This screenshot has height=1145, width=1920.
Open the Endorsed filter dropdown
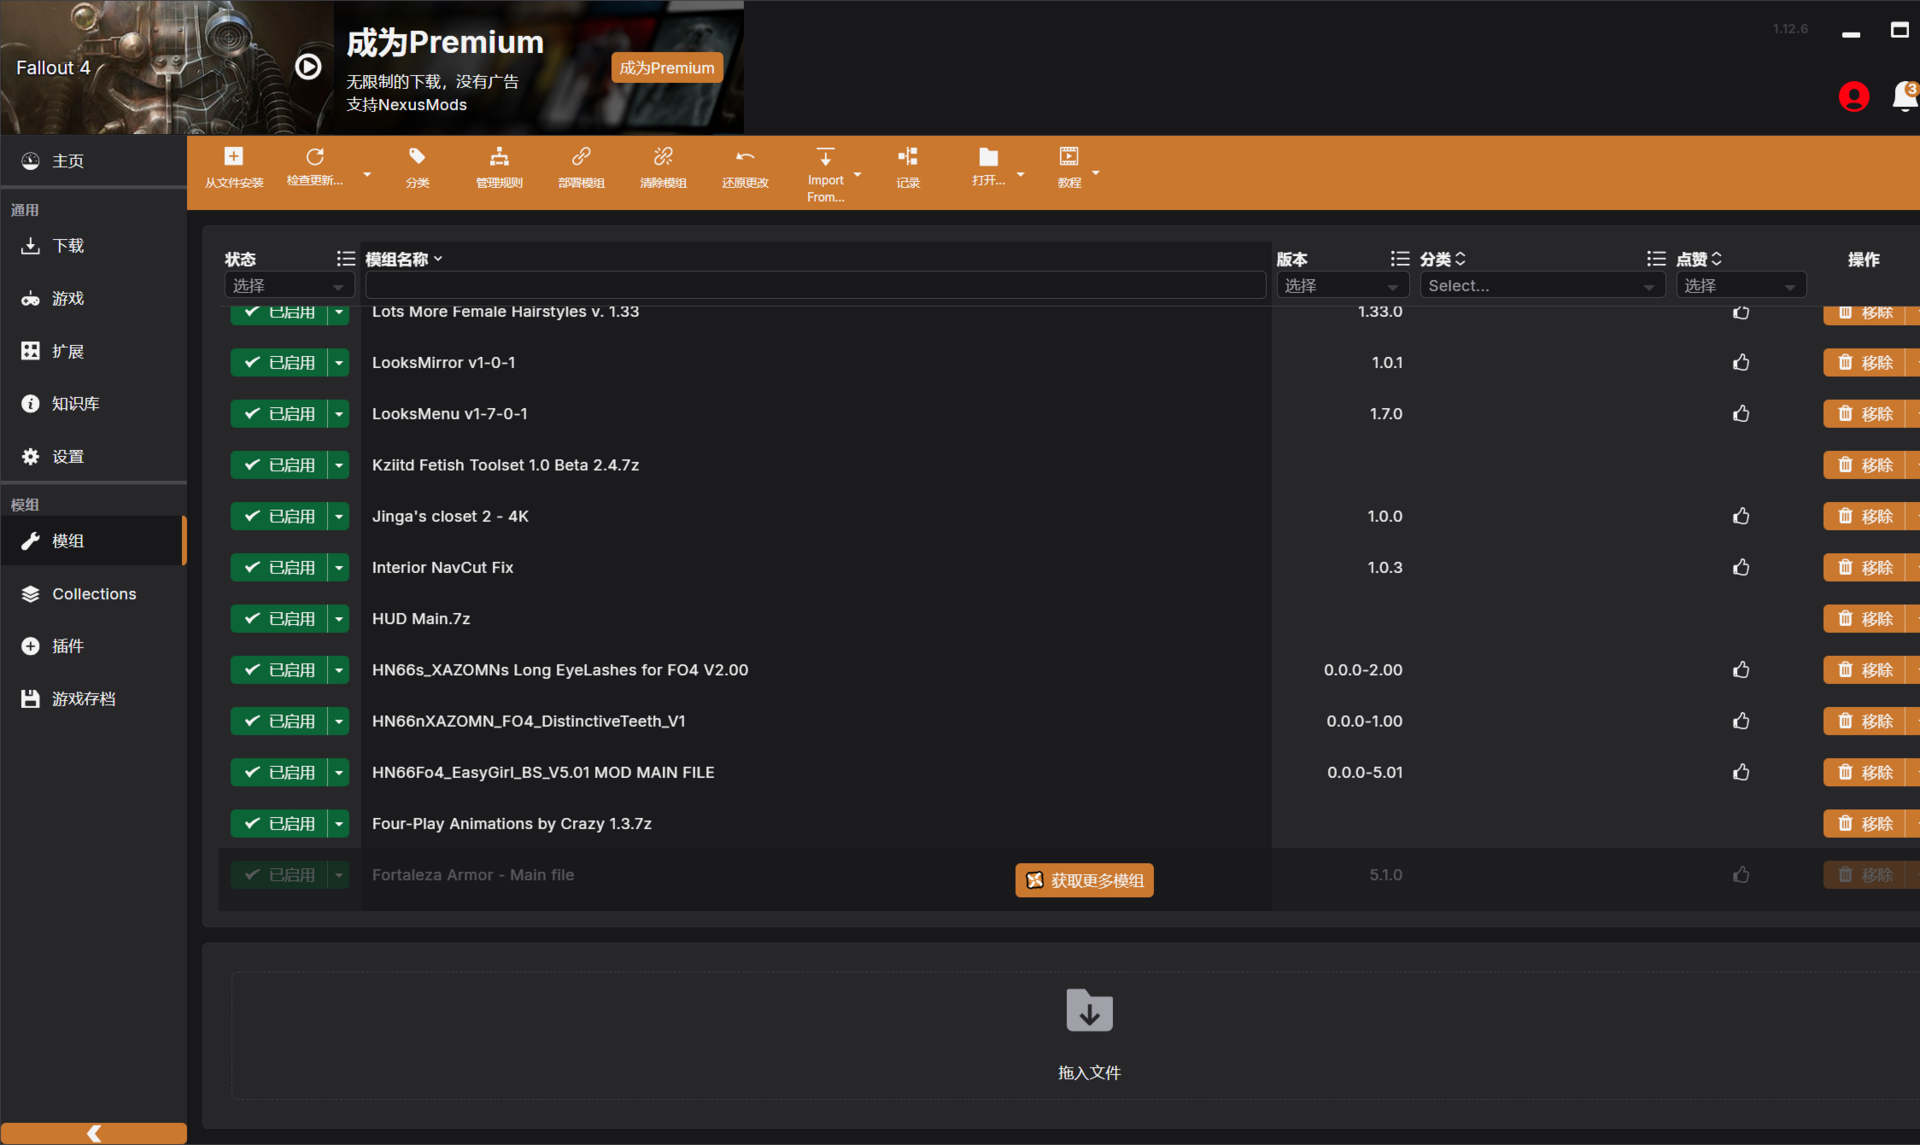(x=1741, y=286)
